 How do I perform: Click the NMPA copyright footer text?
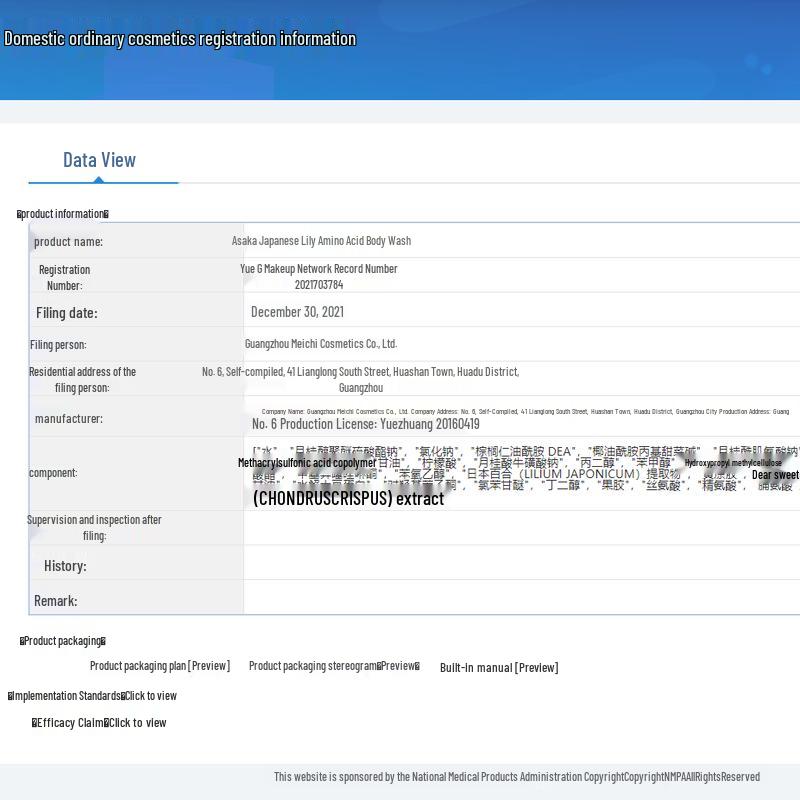coord(517,777)
